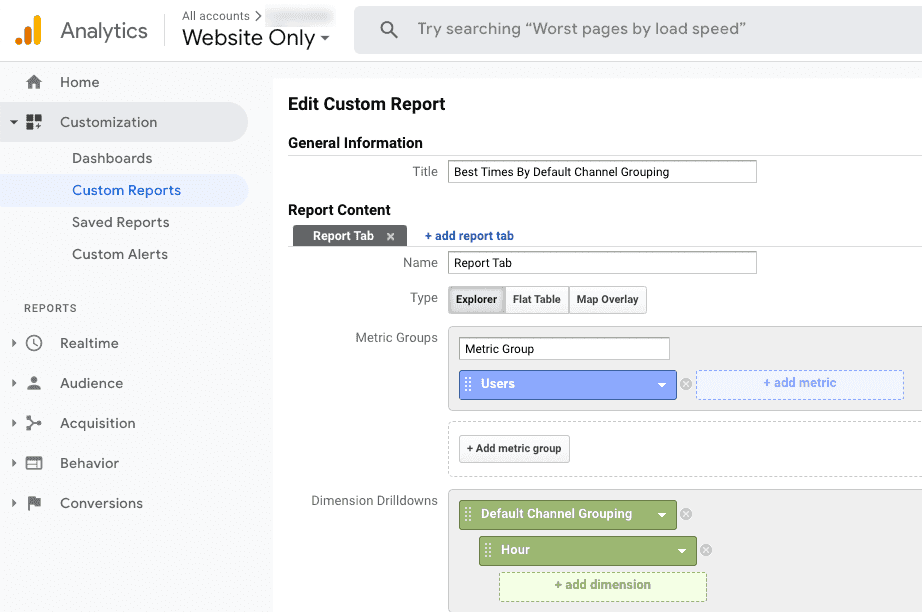Screen dimensions: 922x612
Task: Switch to the Report Tab tab
Action: pos(343,236)
